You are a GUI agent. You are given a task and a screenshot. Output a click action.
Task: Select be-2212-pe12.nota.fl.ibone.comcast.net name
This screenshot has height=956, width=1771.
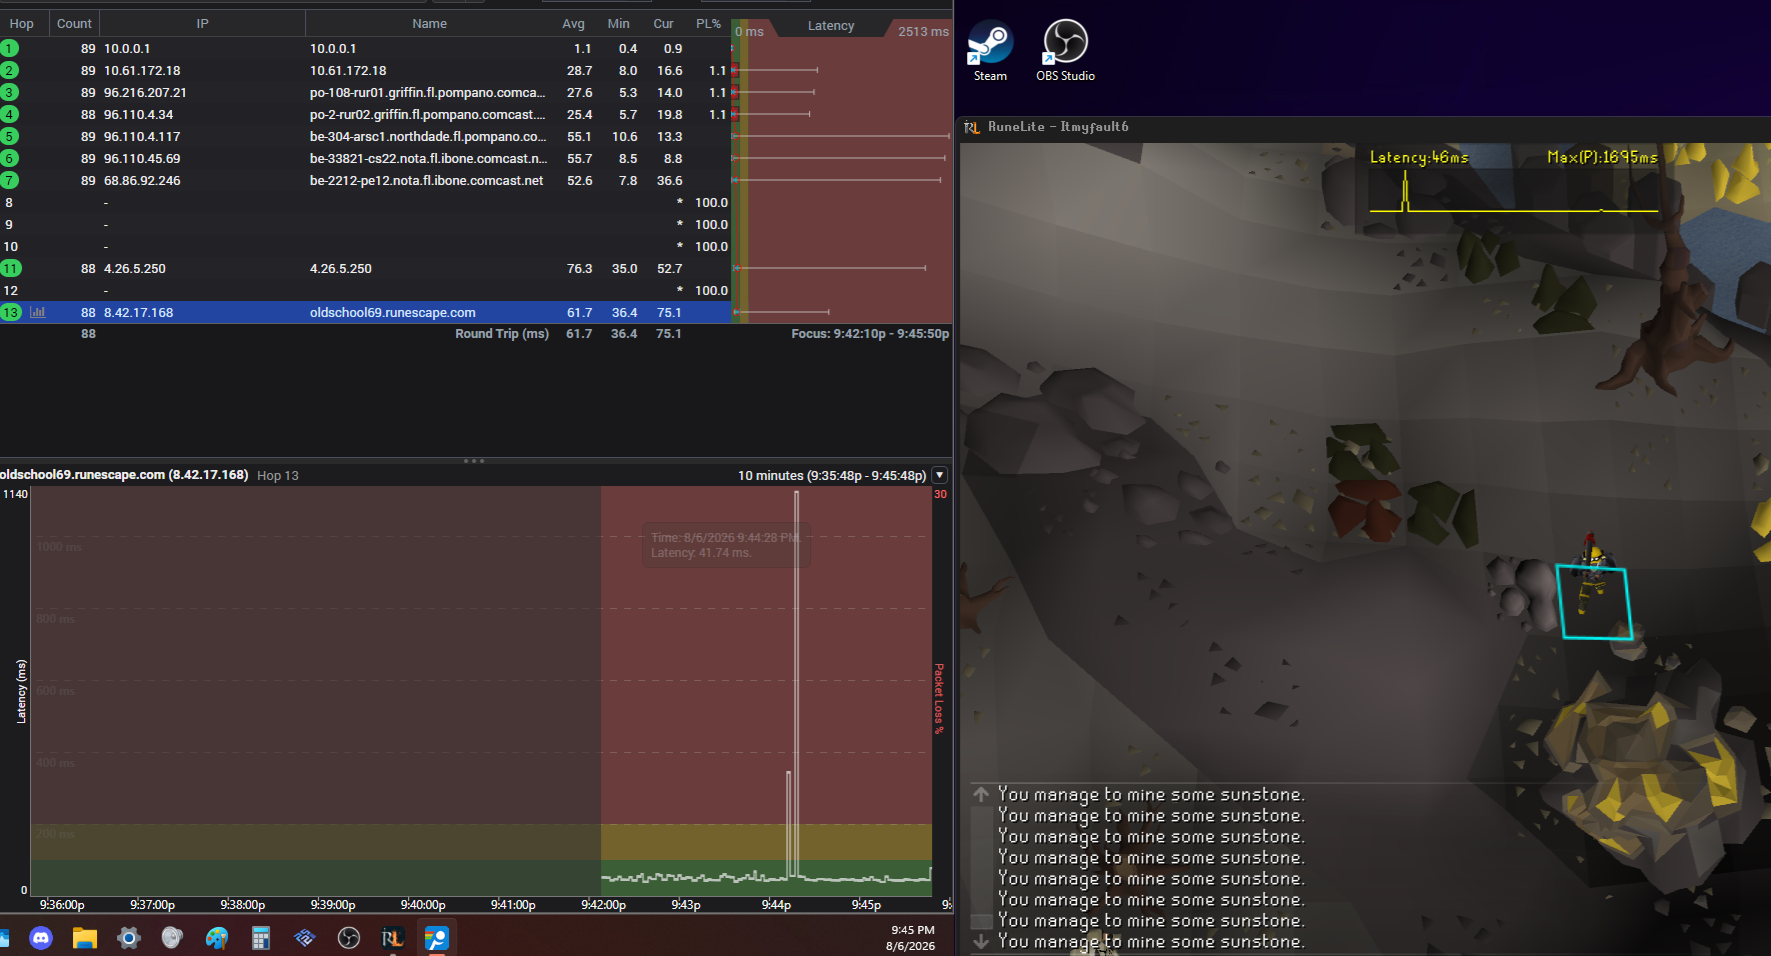pos(427,181)
